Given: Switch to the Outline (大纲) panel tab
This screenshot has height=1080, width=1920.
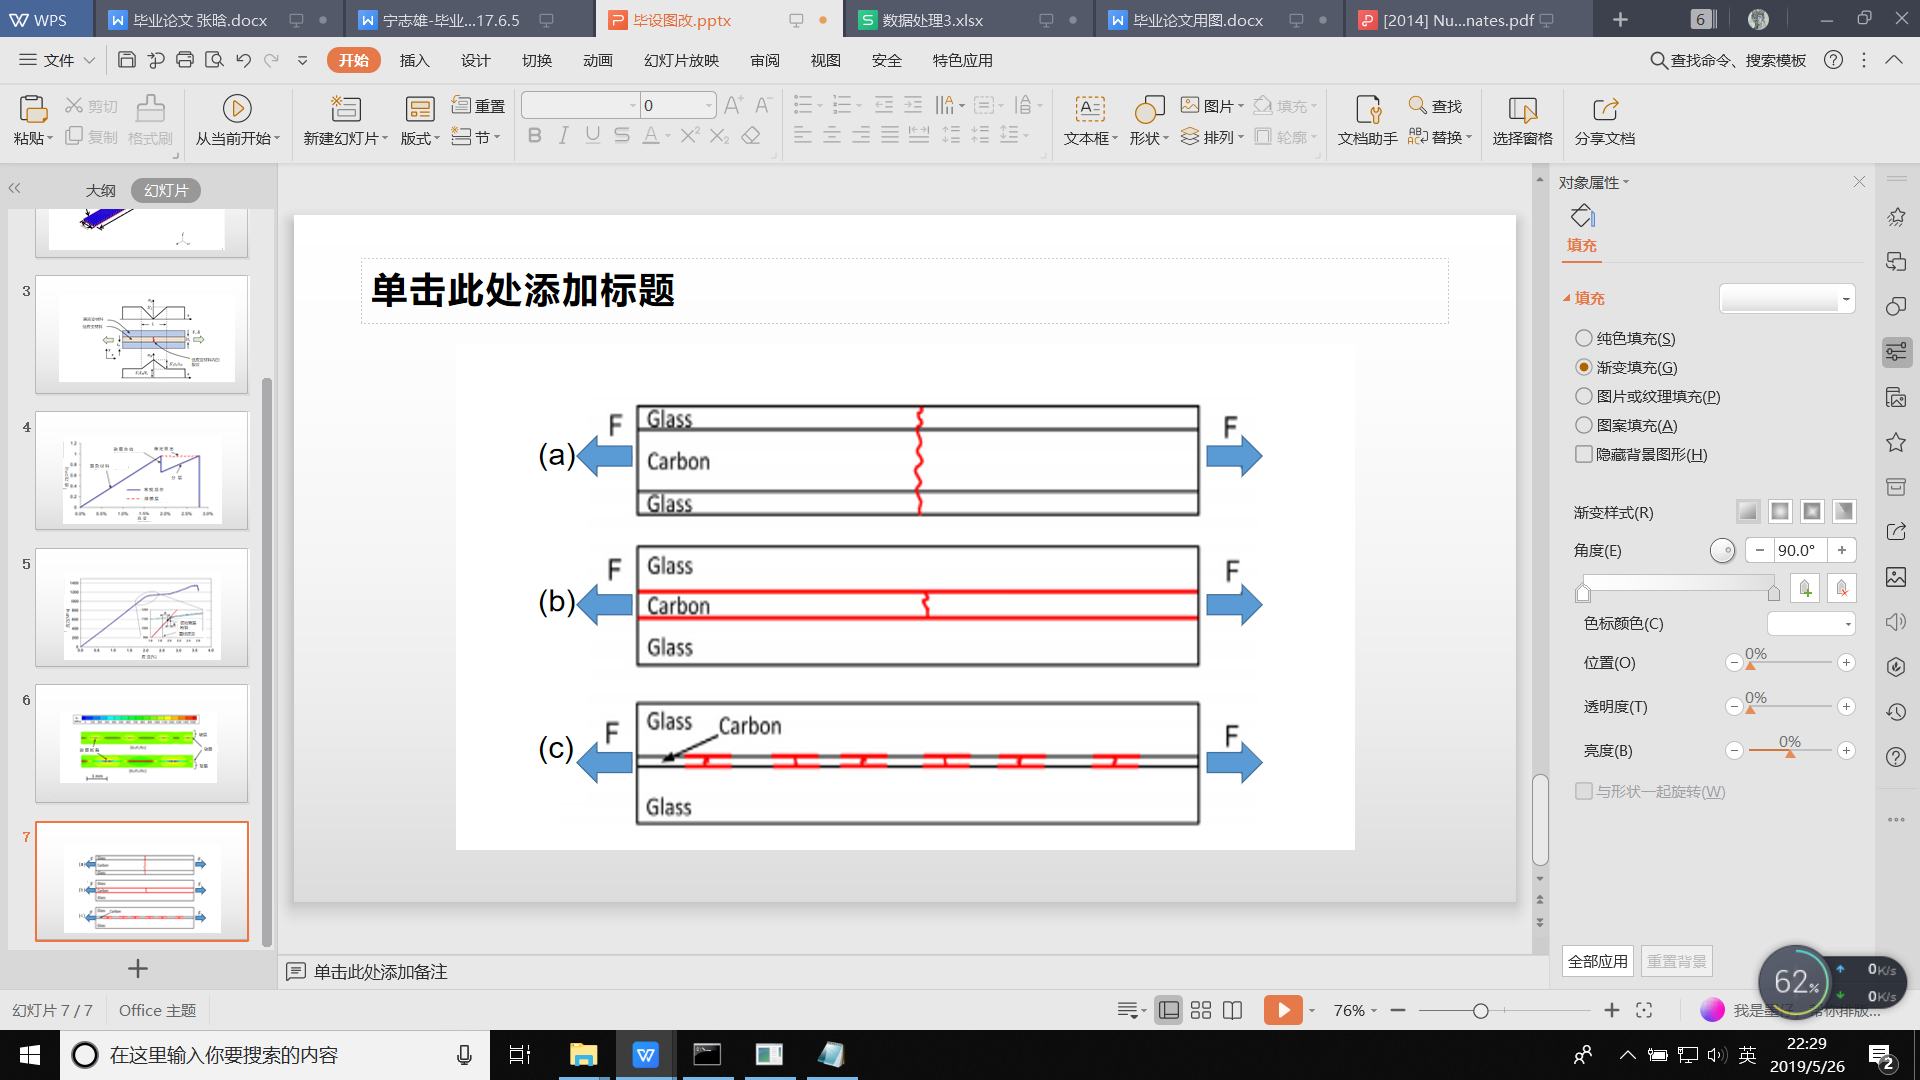Looking at the screenshot, I should click(100, 190).
